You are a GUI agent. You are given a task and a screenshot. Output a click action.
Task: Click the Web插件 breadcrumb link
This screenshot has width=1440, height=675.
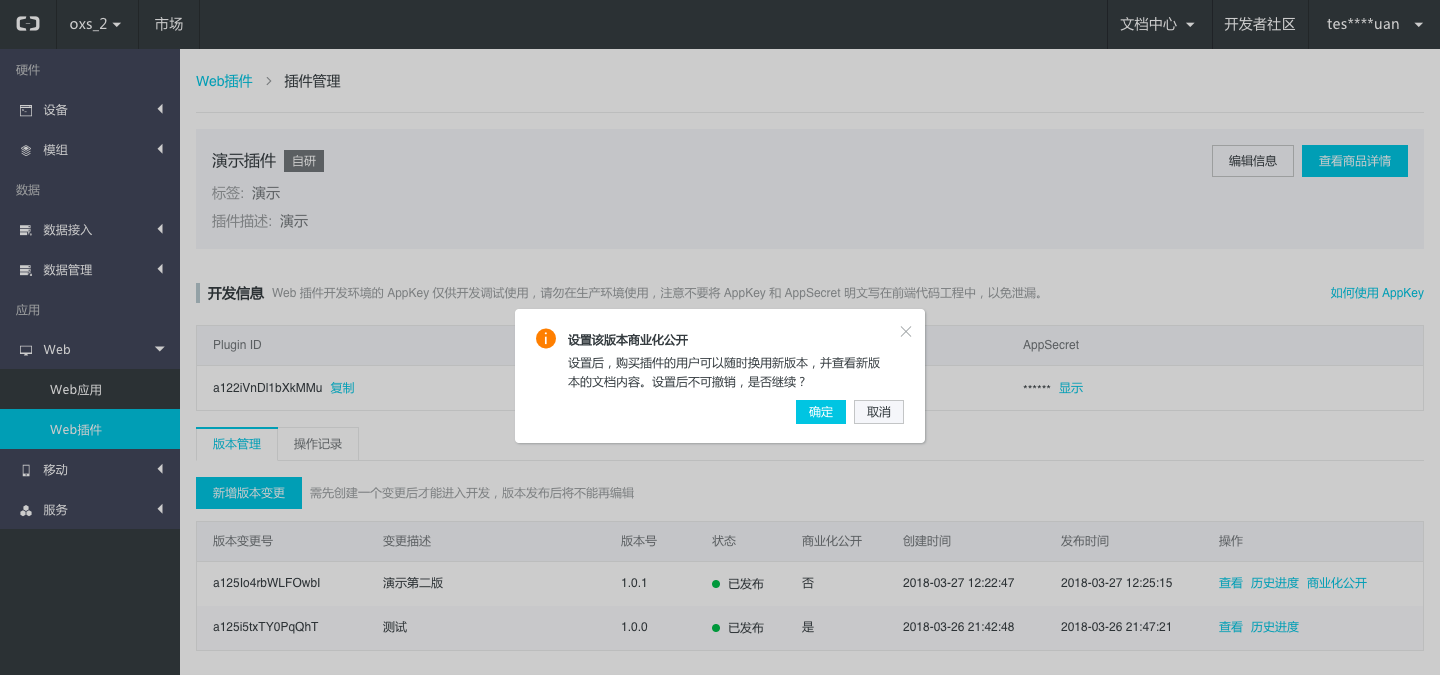pos(224,81)
